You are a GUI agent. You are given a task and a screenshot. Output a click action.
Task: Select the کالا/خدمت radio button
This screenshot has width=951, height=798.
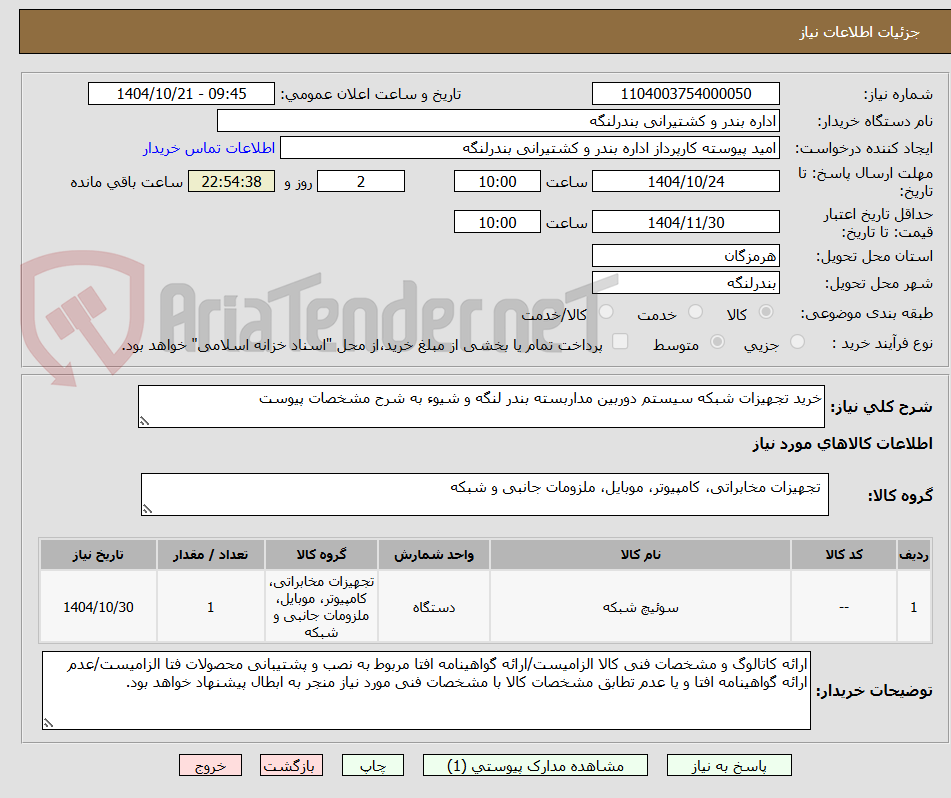click(x=606, y=312)
